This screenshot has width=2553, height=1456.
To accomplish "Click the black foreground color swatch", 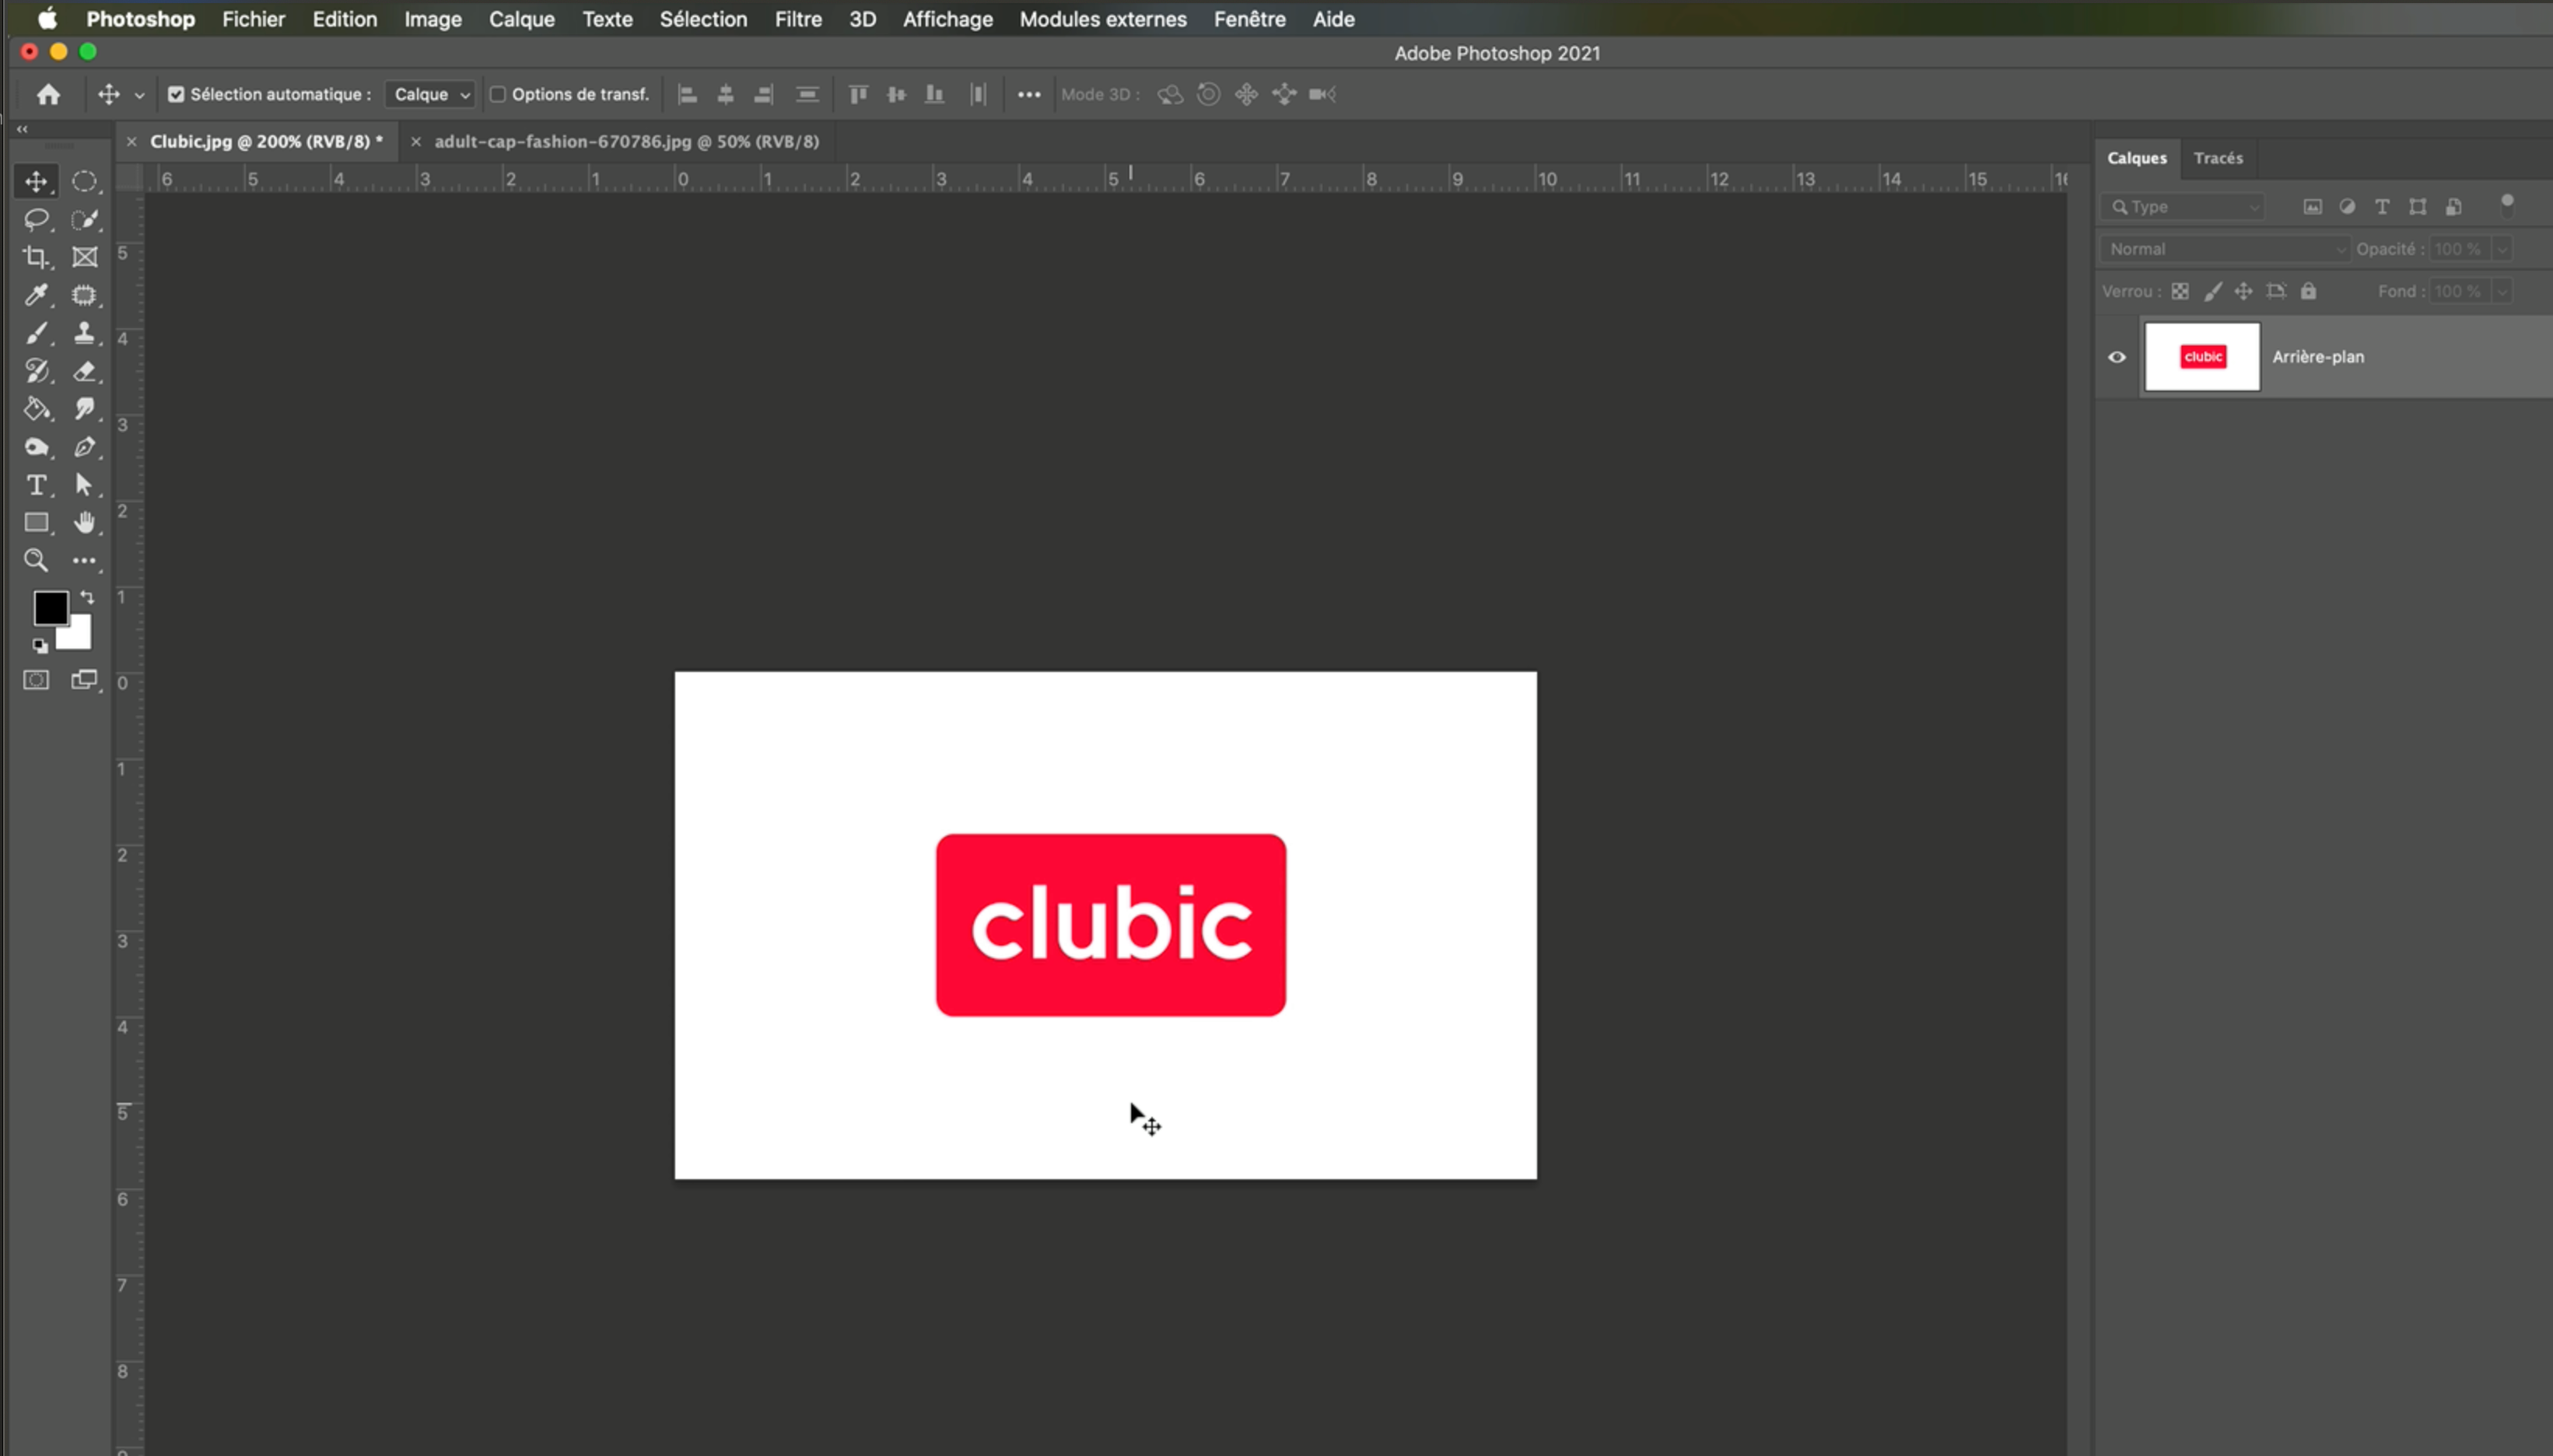I will point(49,606).
